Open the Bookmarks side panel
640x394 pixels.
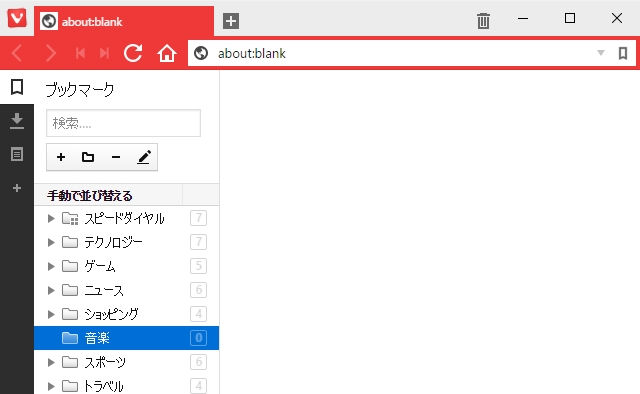point(17,87)
